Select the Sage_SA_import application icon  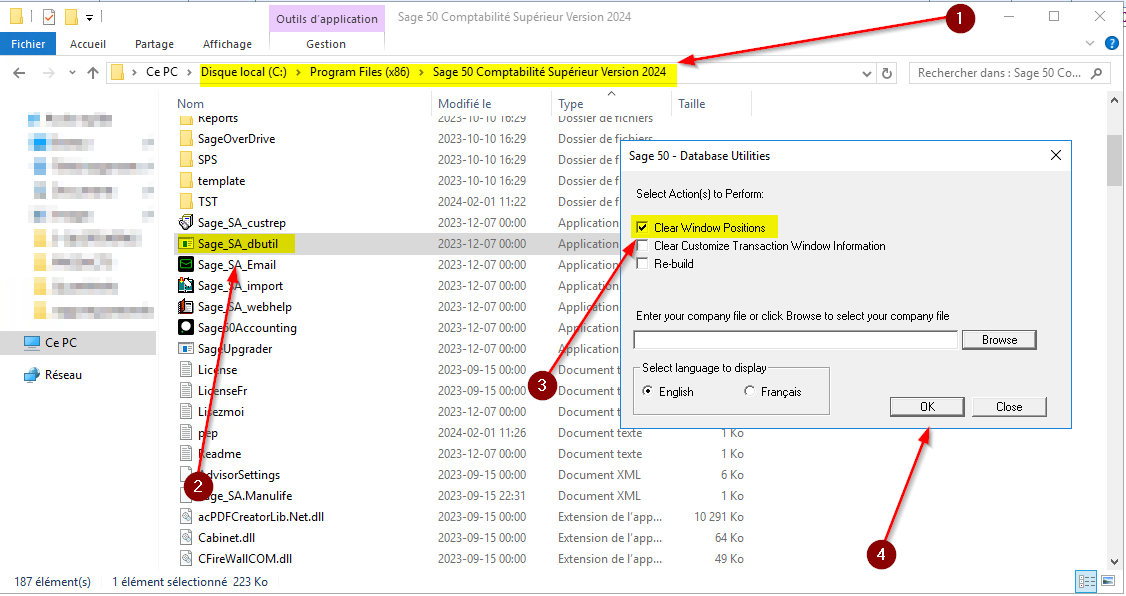coord(186,285)
